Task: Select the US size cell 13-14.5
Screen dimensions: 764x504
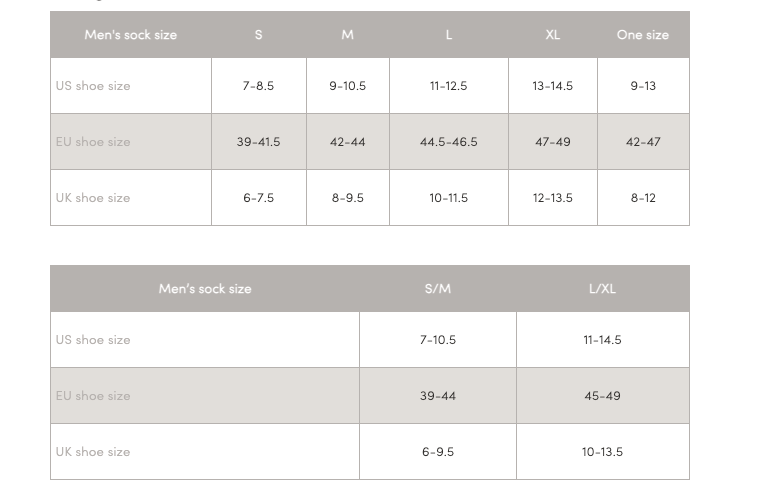Action: pos(553,86)
